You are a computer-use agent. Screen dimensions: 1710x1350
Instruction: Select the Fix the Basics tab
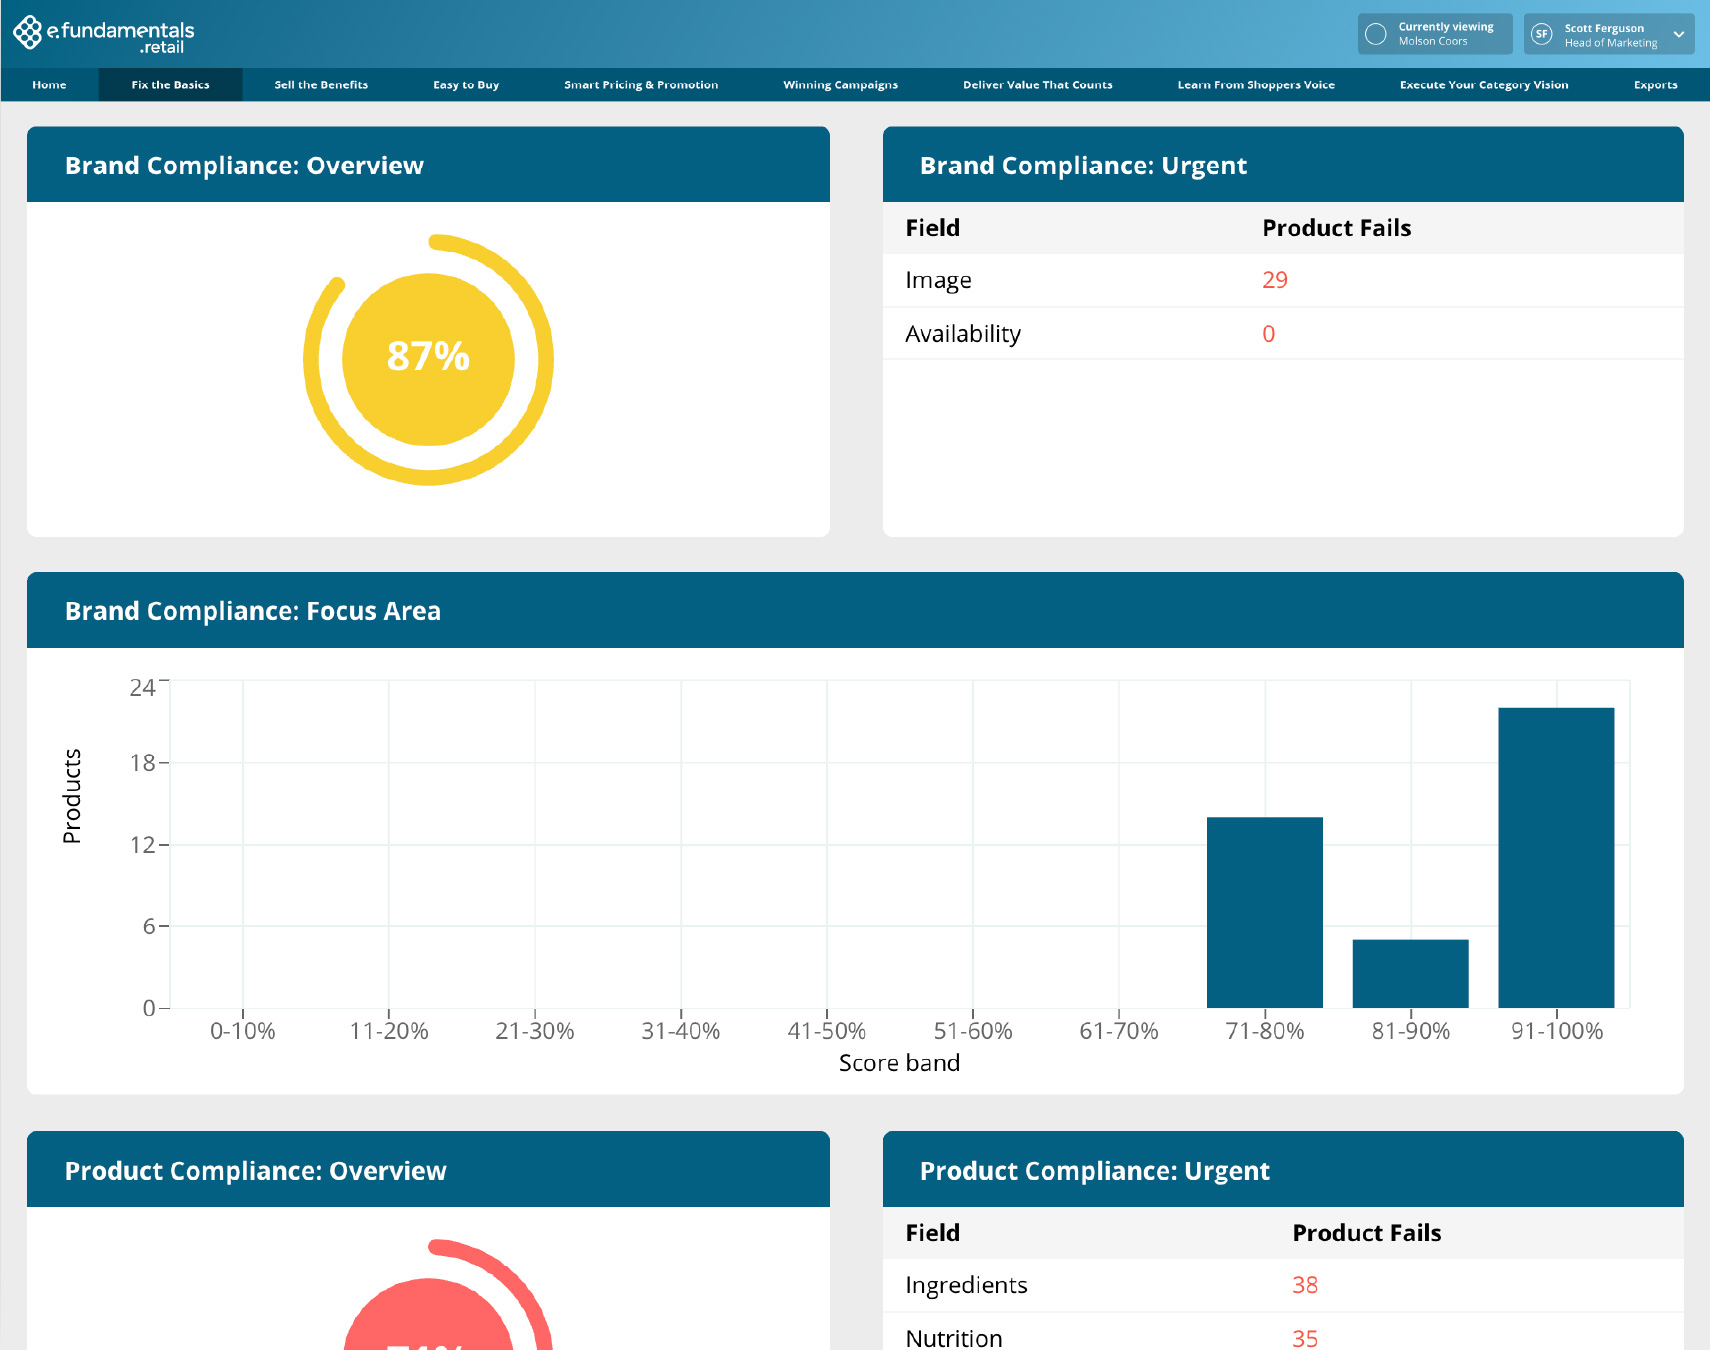[x=170, y=85]
